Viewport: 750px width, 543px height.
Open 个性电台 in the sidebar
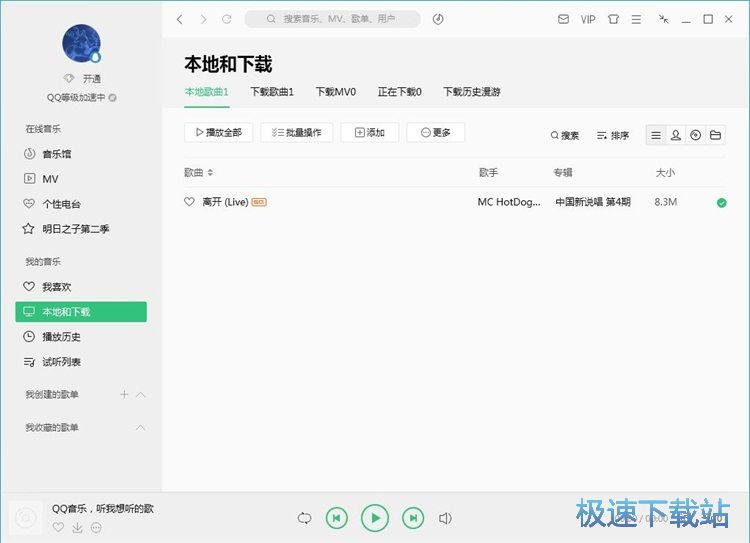pos(61,204)
